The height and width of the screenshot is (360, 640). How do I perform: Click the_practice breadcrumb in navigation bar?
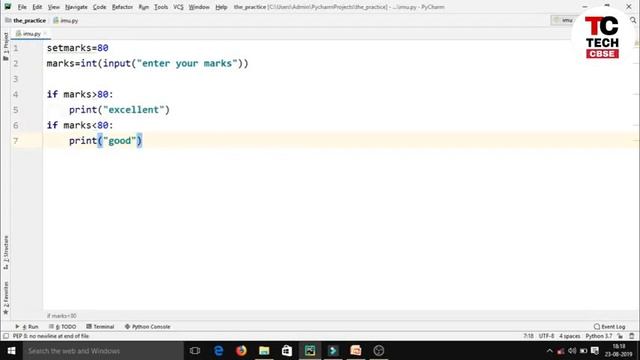[26, 20]
